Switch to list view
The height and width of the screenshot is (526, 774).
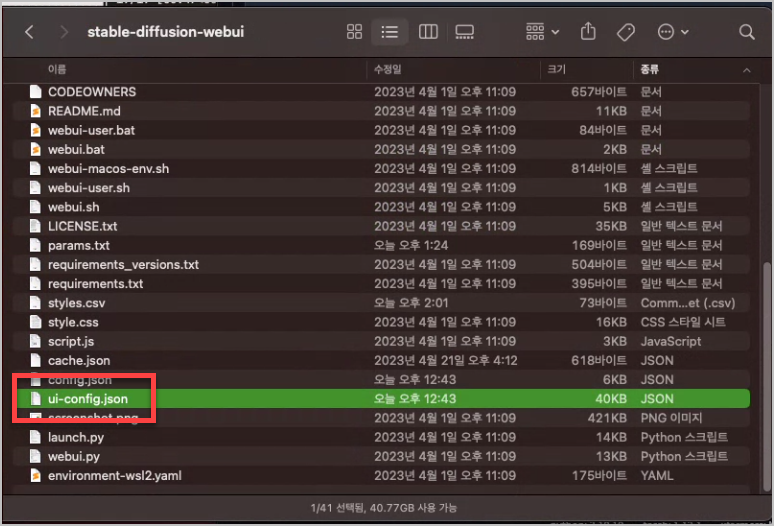(389, 32)
